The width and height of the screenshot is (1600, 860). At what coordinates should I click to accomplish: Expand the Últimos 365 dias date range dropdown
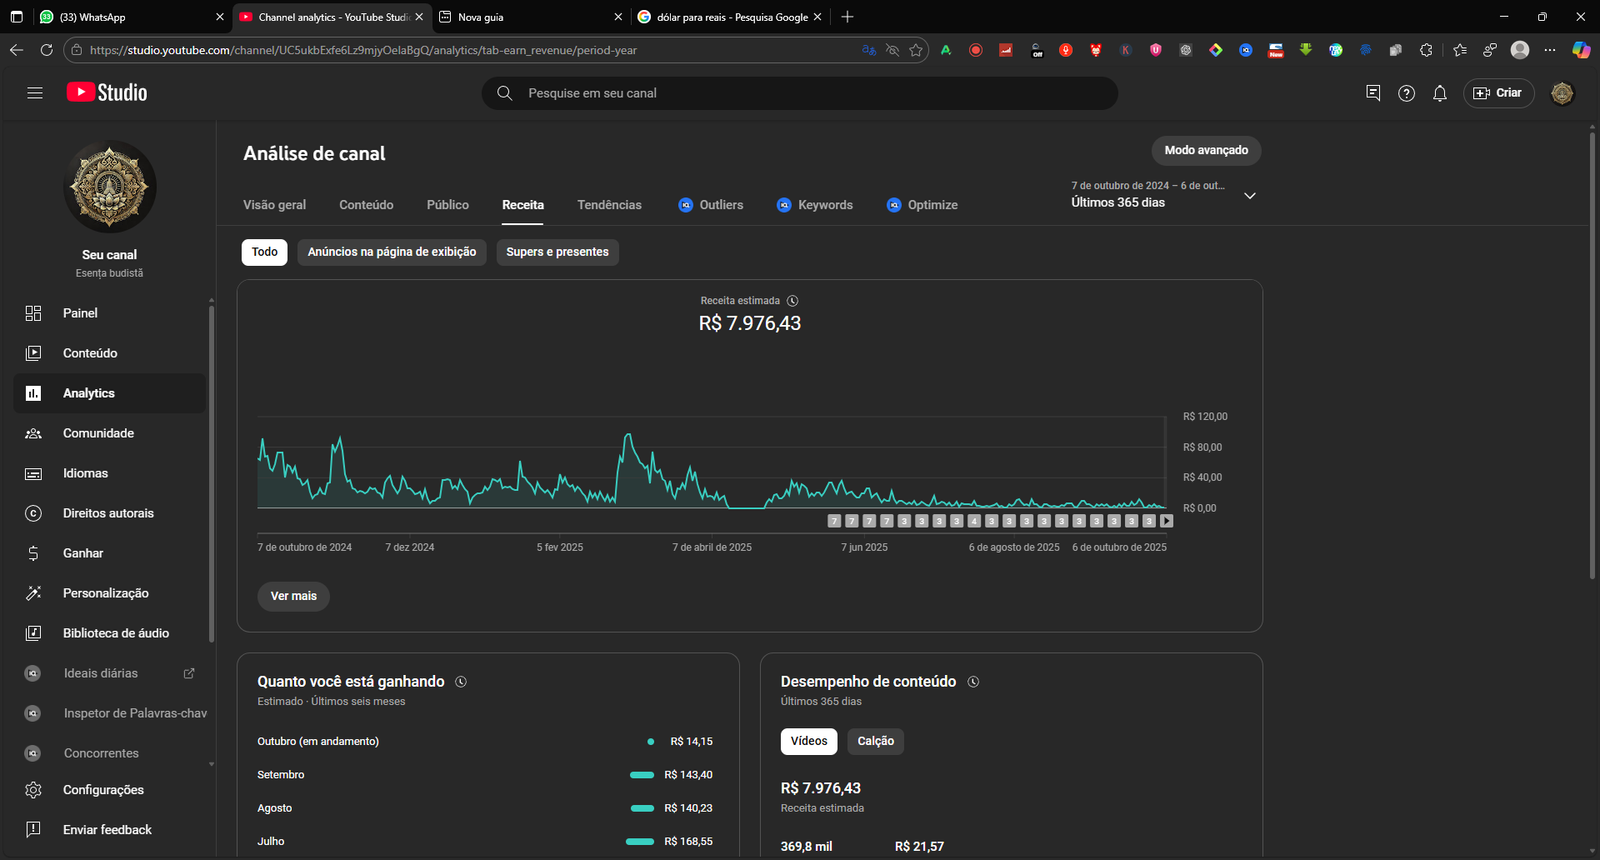tap(1249, 196)
